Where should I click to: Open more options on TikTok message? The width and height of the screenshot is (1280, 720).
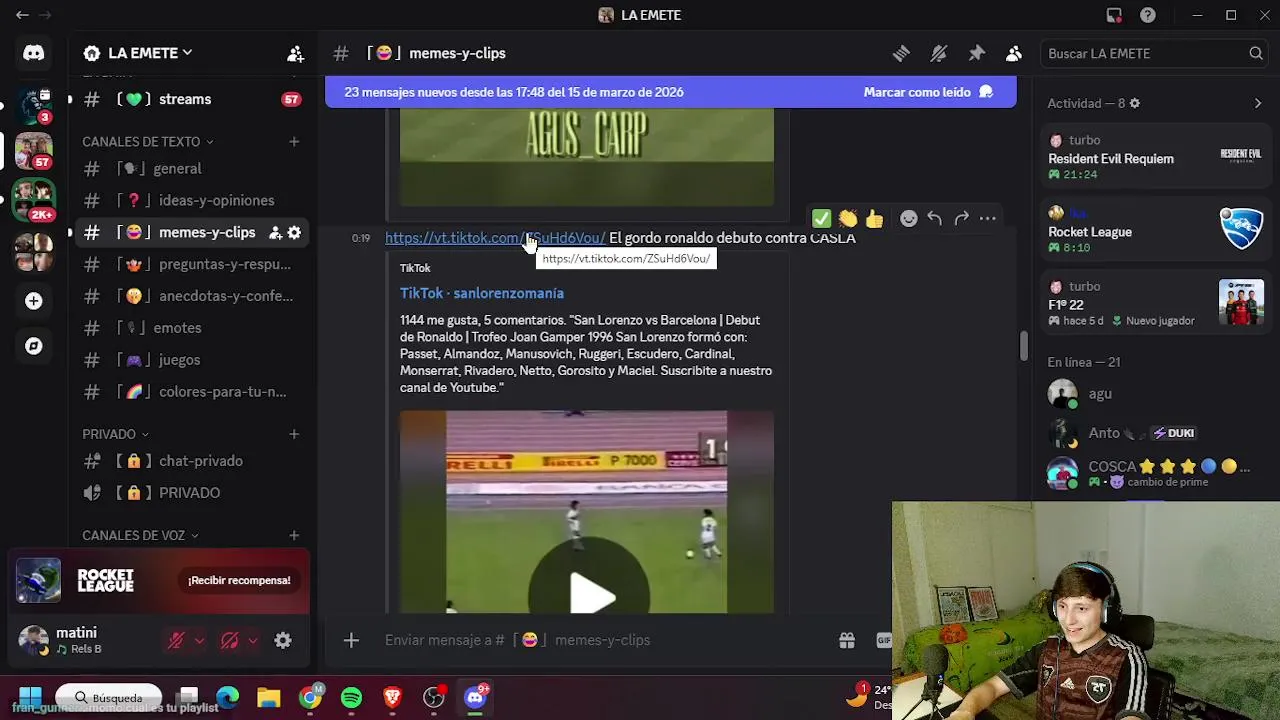(988, 218)
